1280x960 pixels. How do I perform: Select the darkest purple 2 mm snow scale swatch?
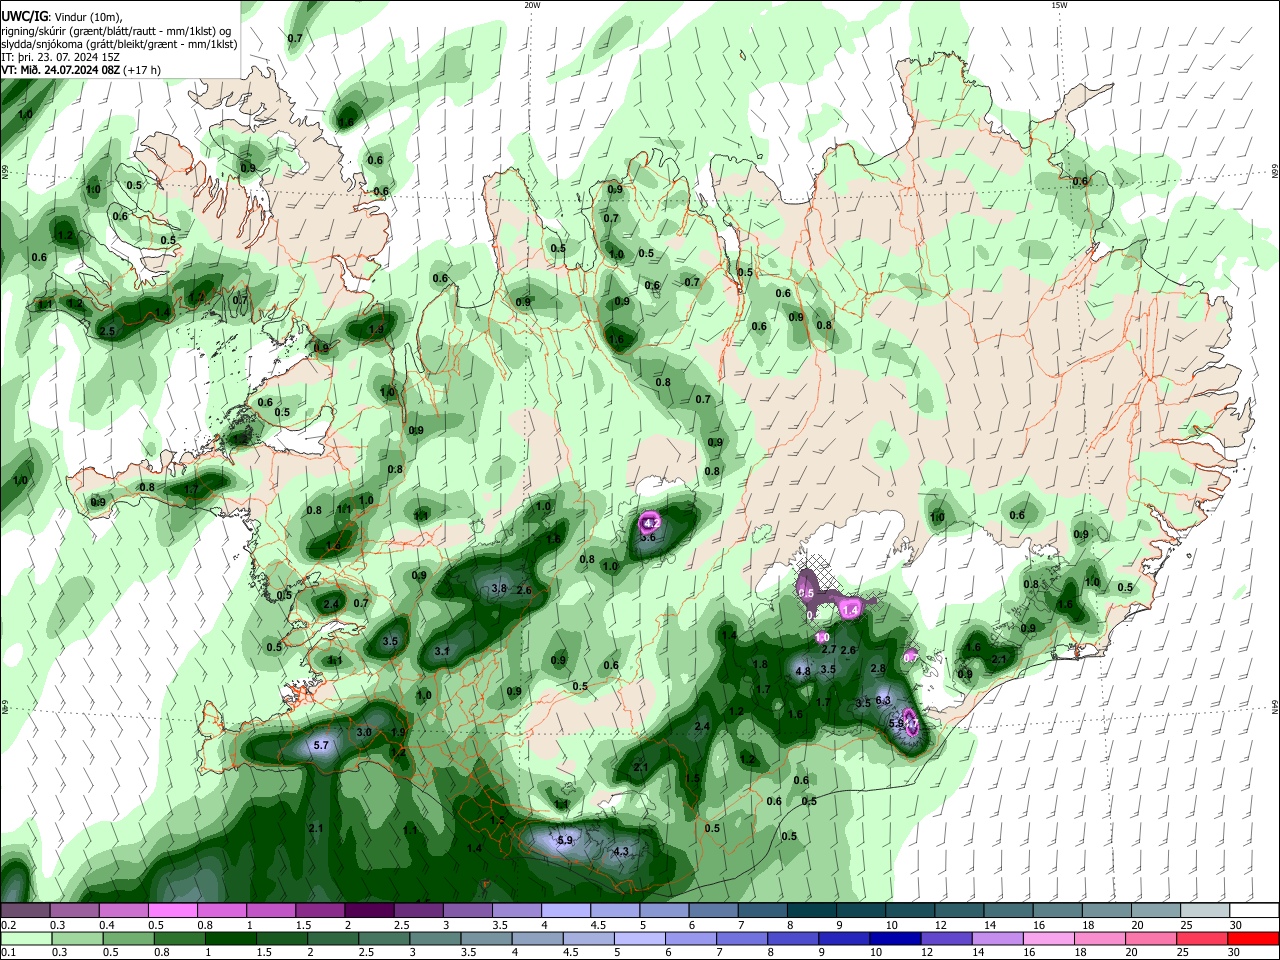369,911
